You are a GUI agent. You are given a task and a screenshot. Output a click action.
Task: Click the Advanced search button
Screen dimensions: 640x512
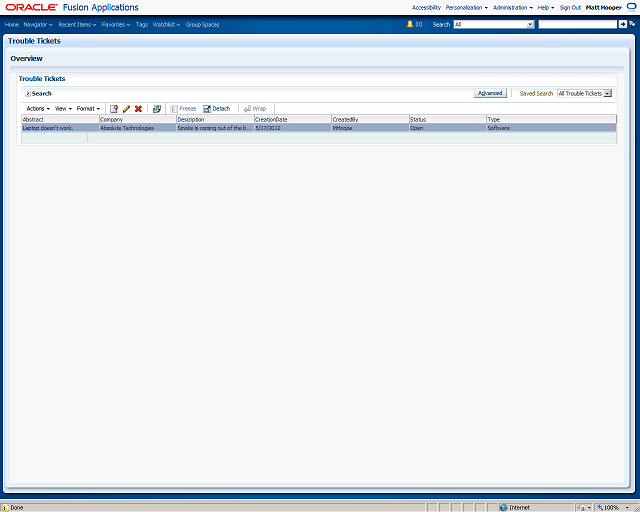pyautogui.click(x=490, y=93)
